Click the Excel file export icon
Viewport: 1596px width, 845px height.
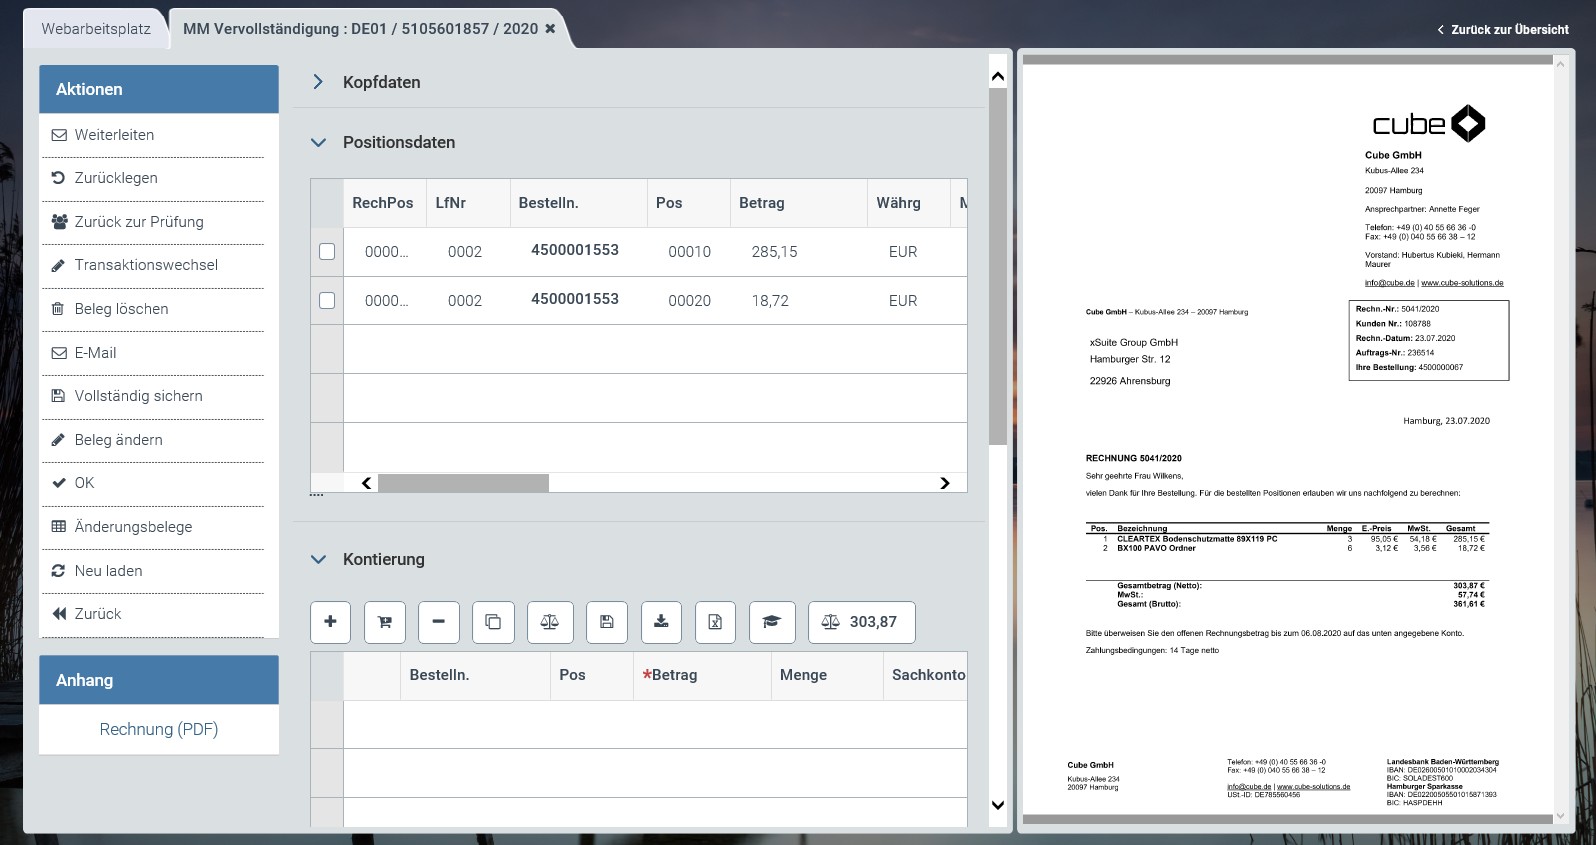[x=715, y=622]
